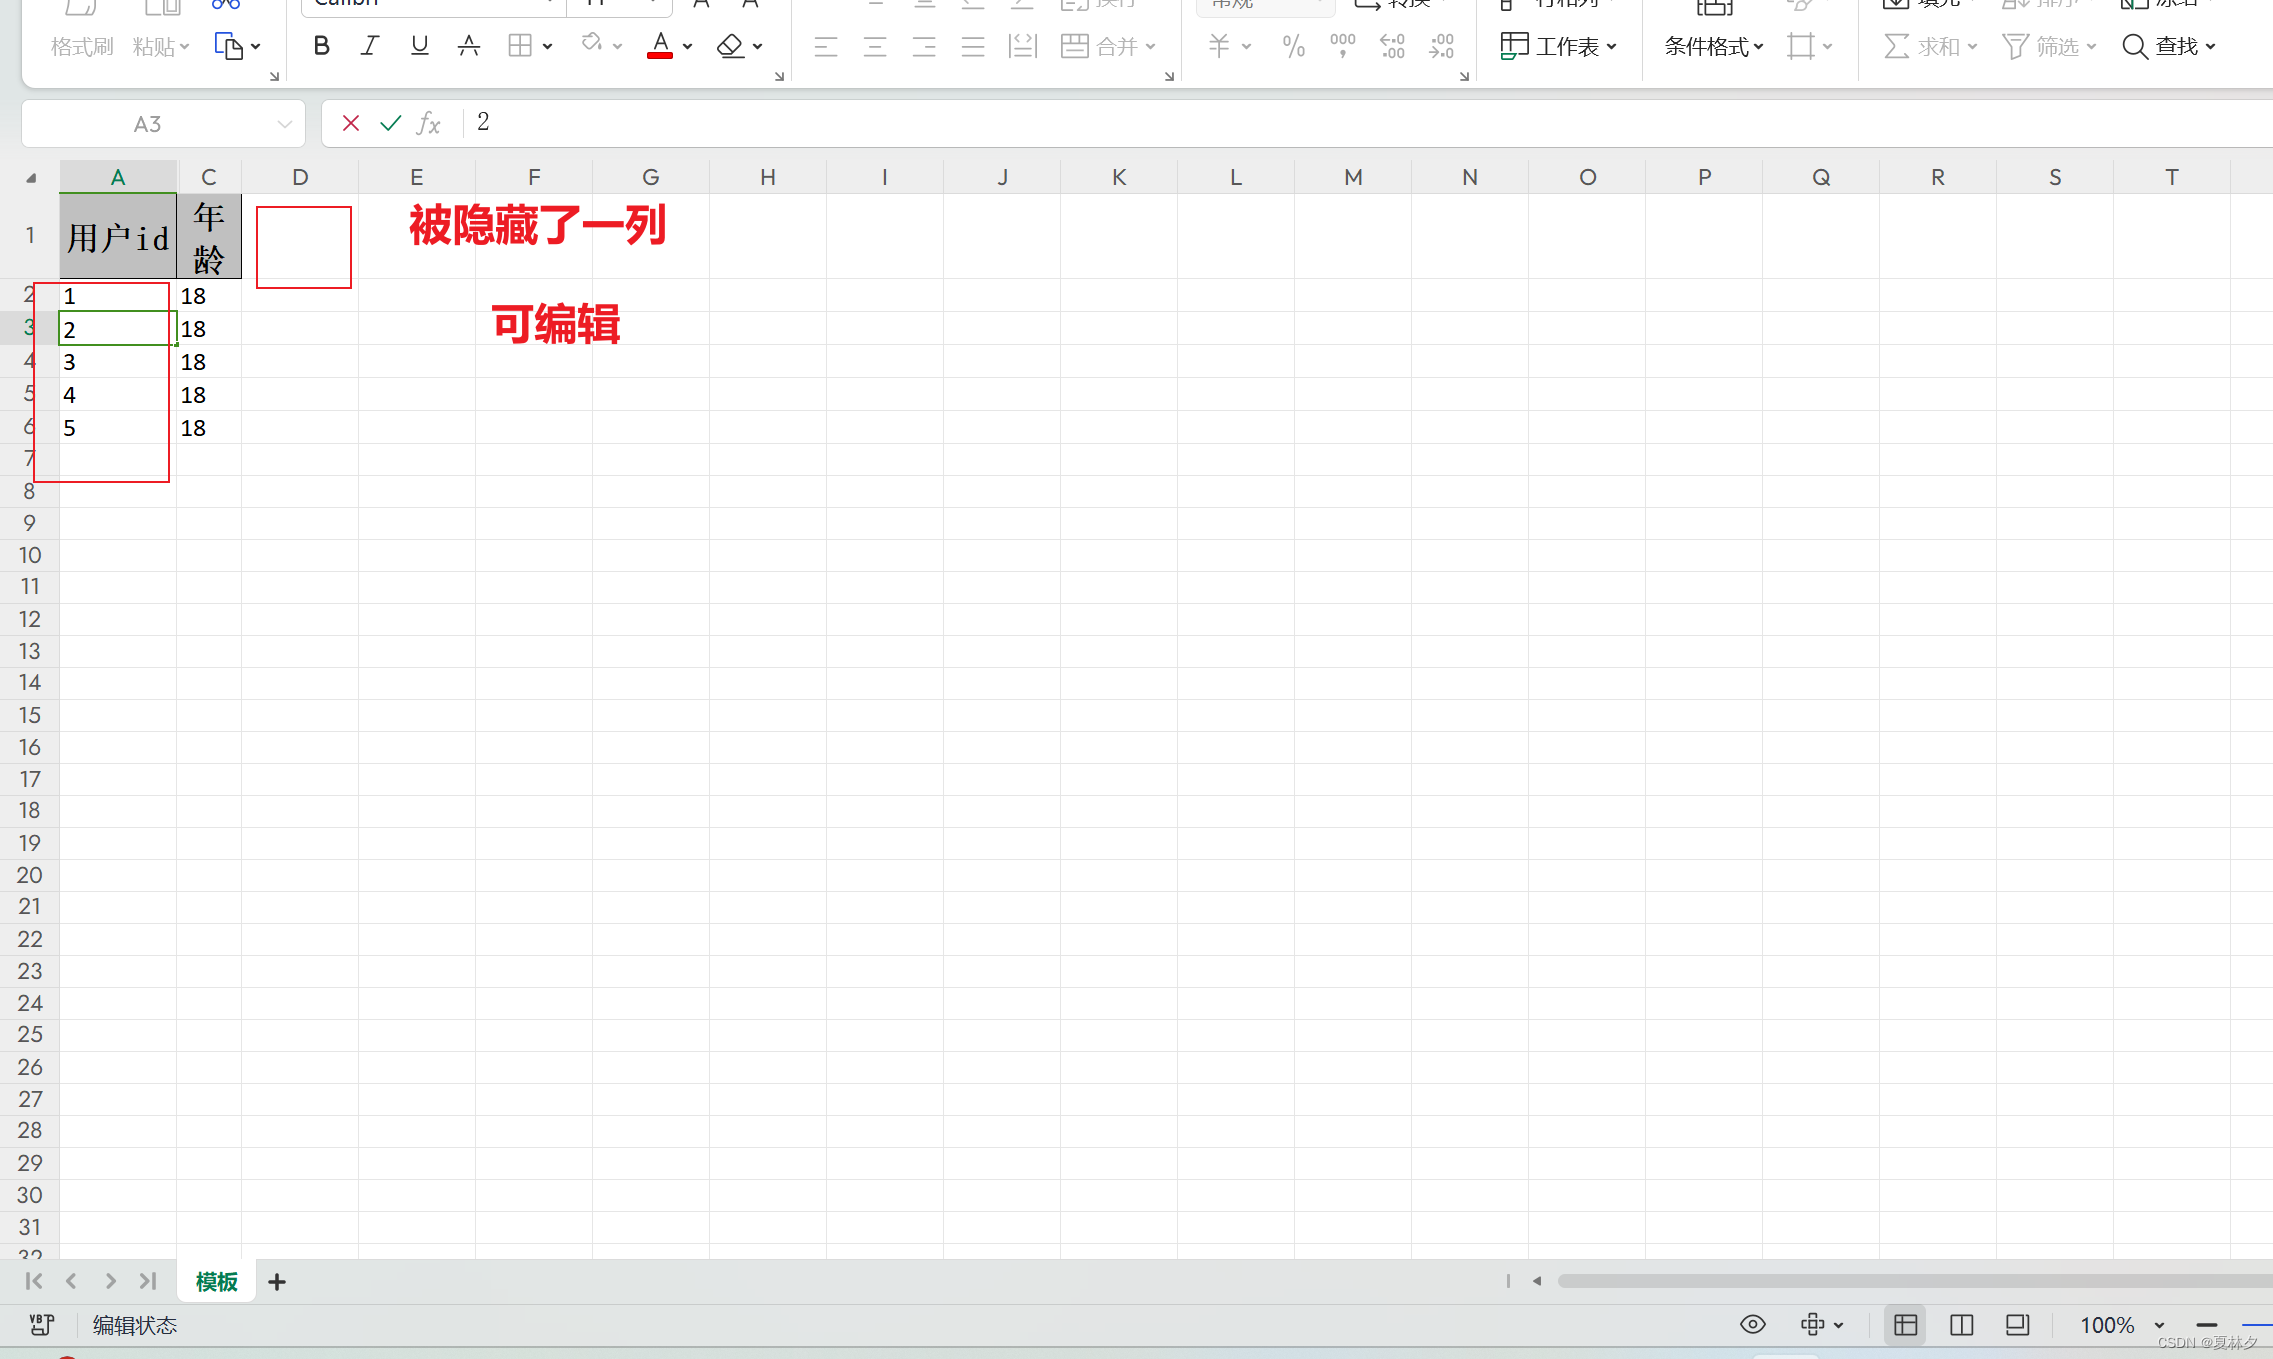Center align text horizontally
Image resolution: width=2273 pixels, height=1359 pixels.
tap(874, 47)
